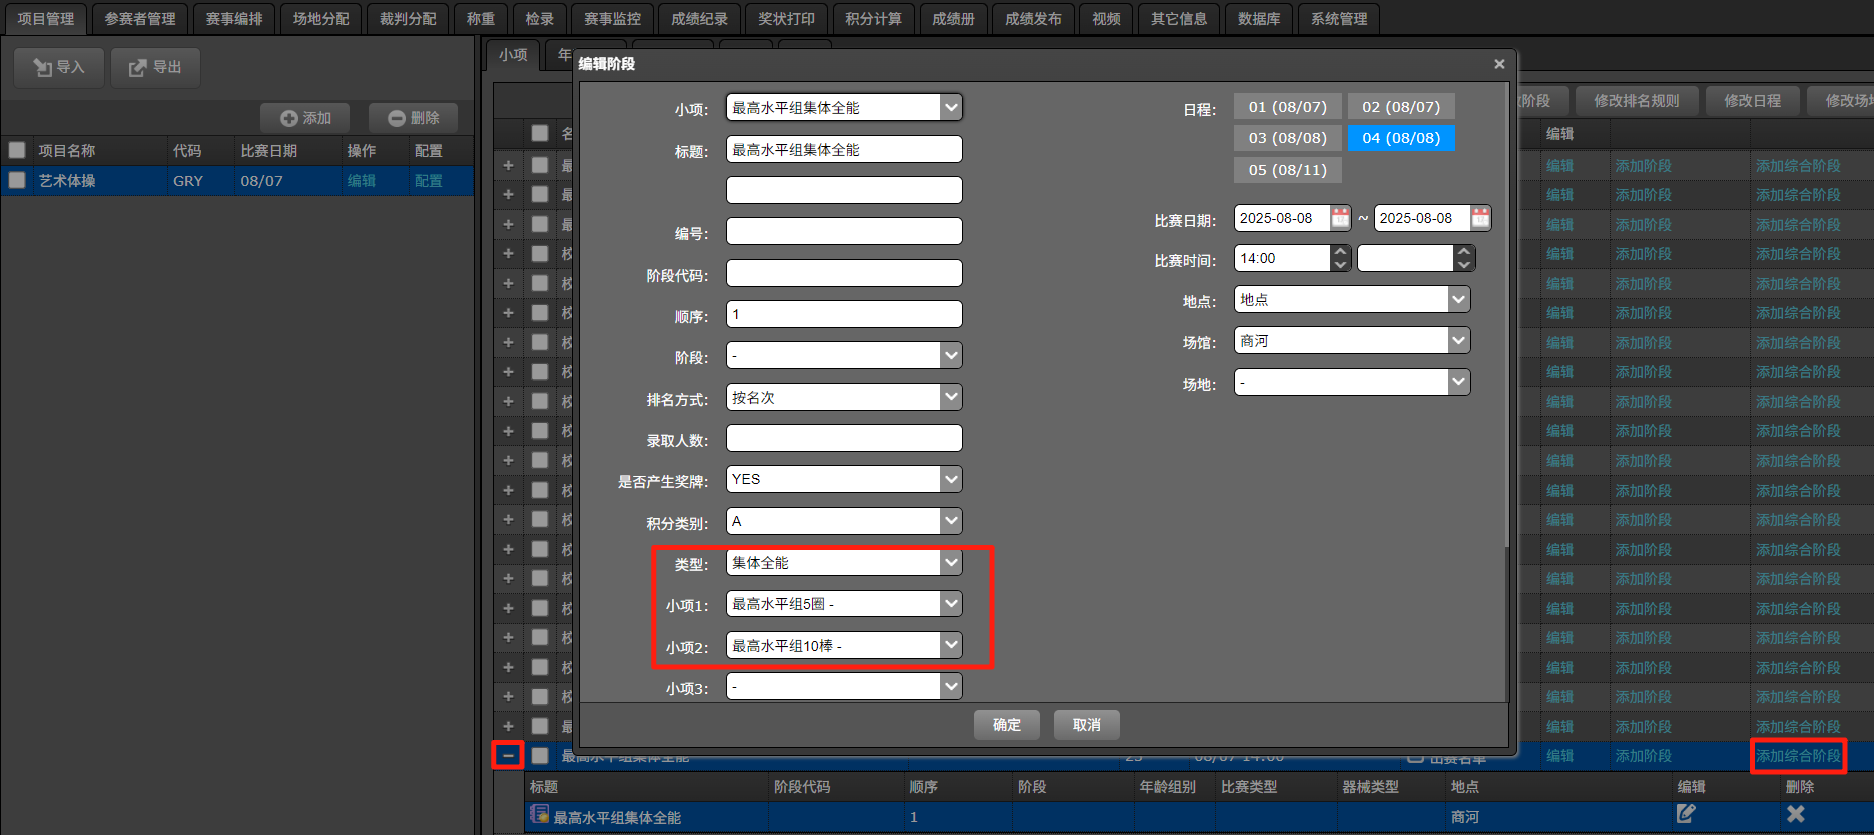Click the 确定 confirm button
The width and height of the screenshot is (1874, 835).
click(x=1006, y=725)
